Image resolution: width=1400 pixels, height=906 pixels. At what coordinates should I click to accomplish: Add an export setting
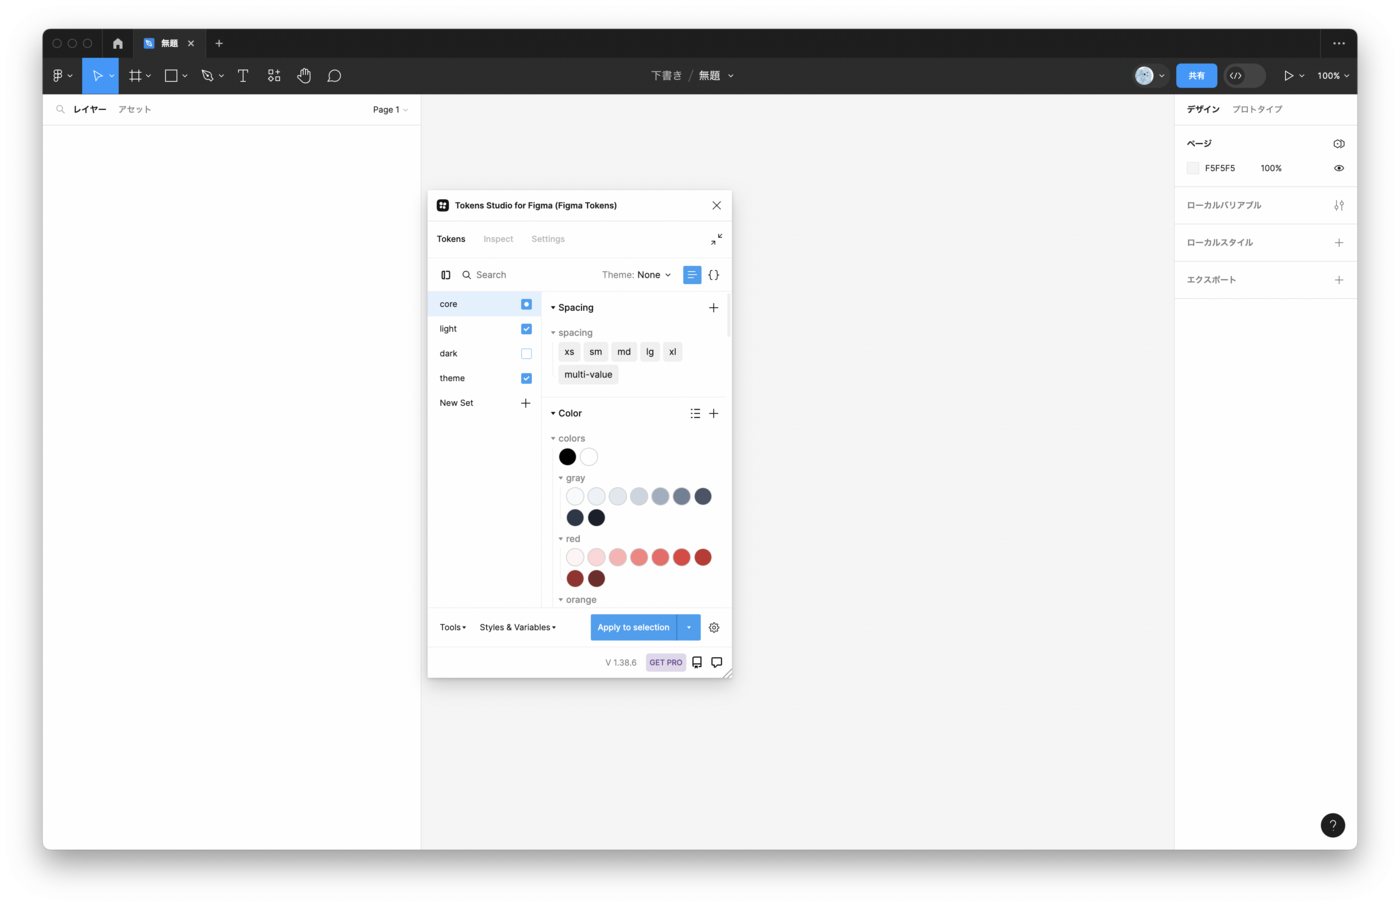(x=1339, y=280)
